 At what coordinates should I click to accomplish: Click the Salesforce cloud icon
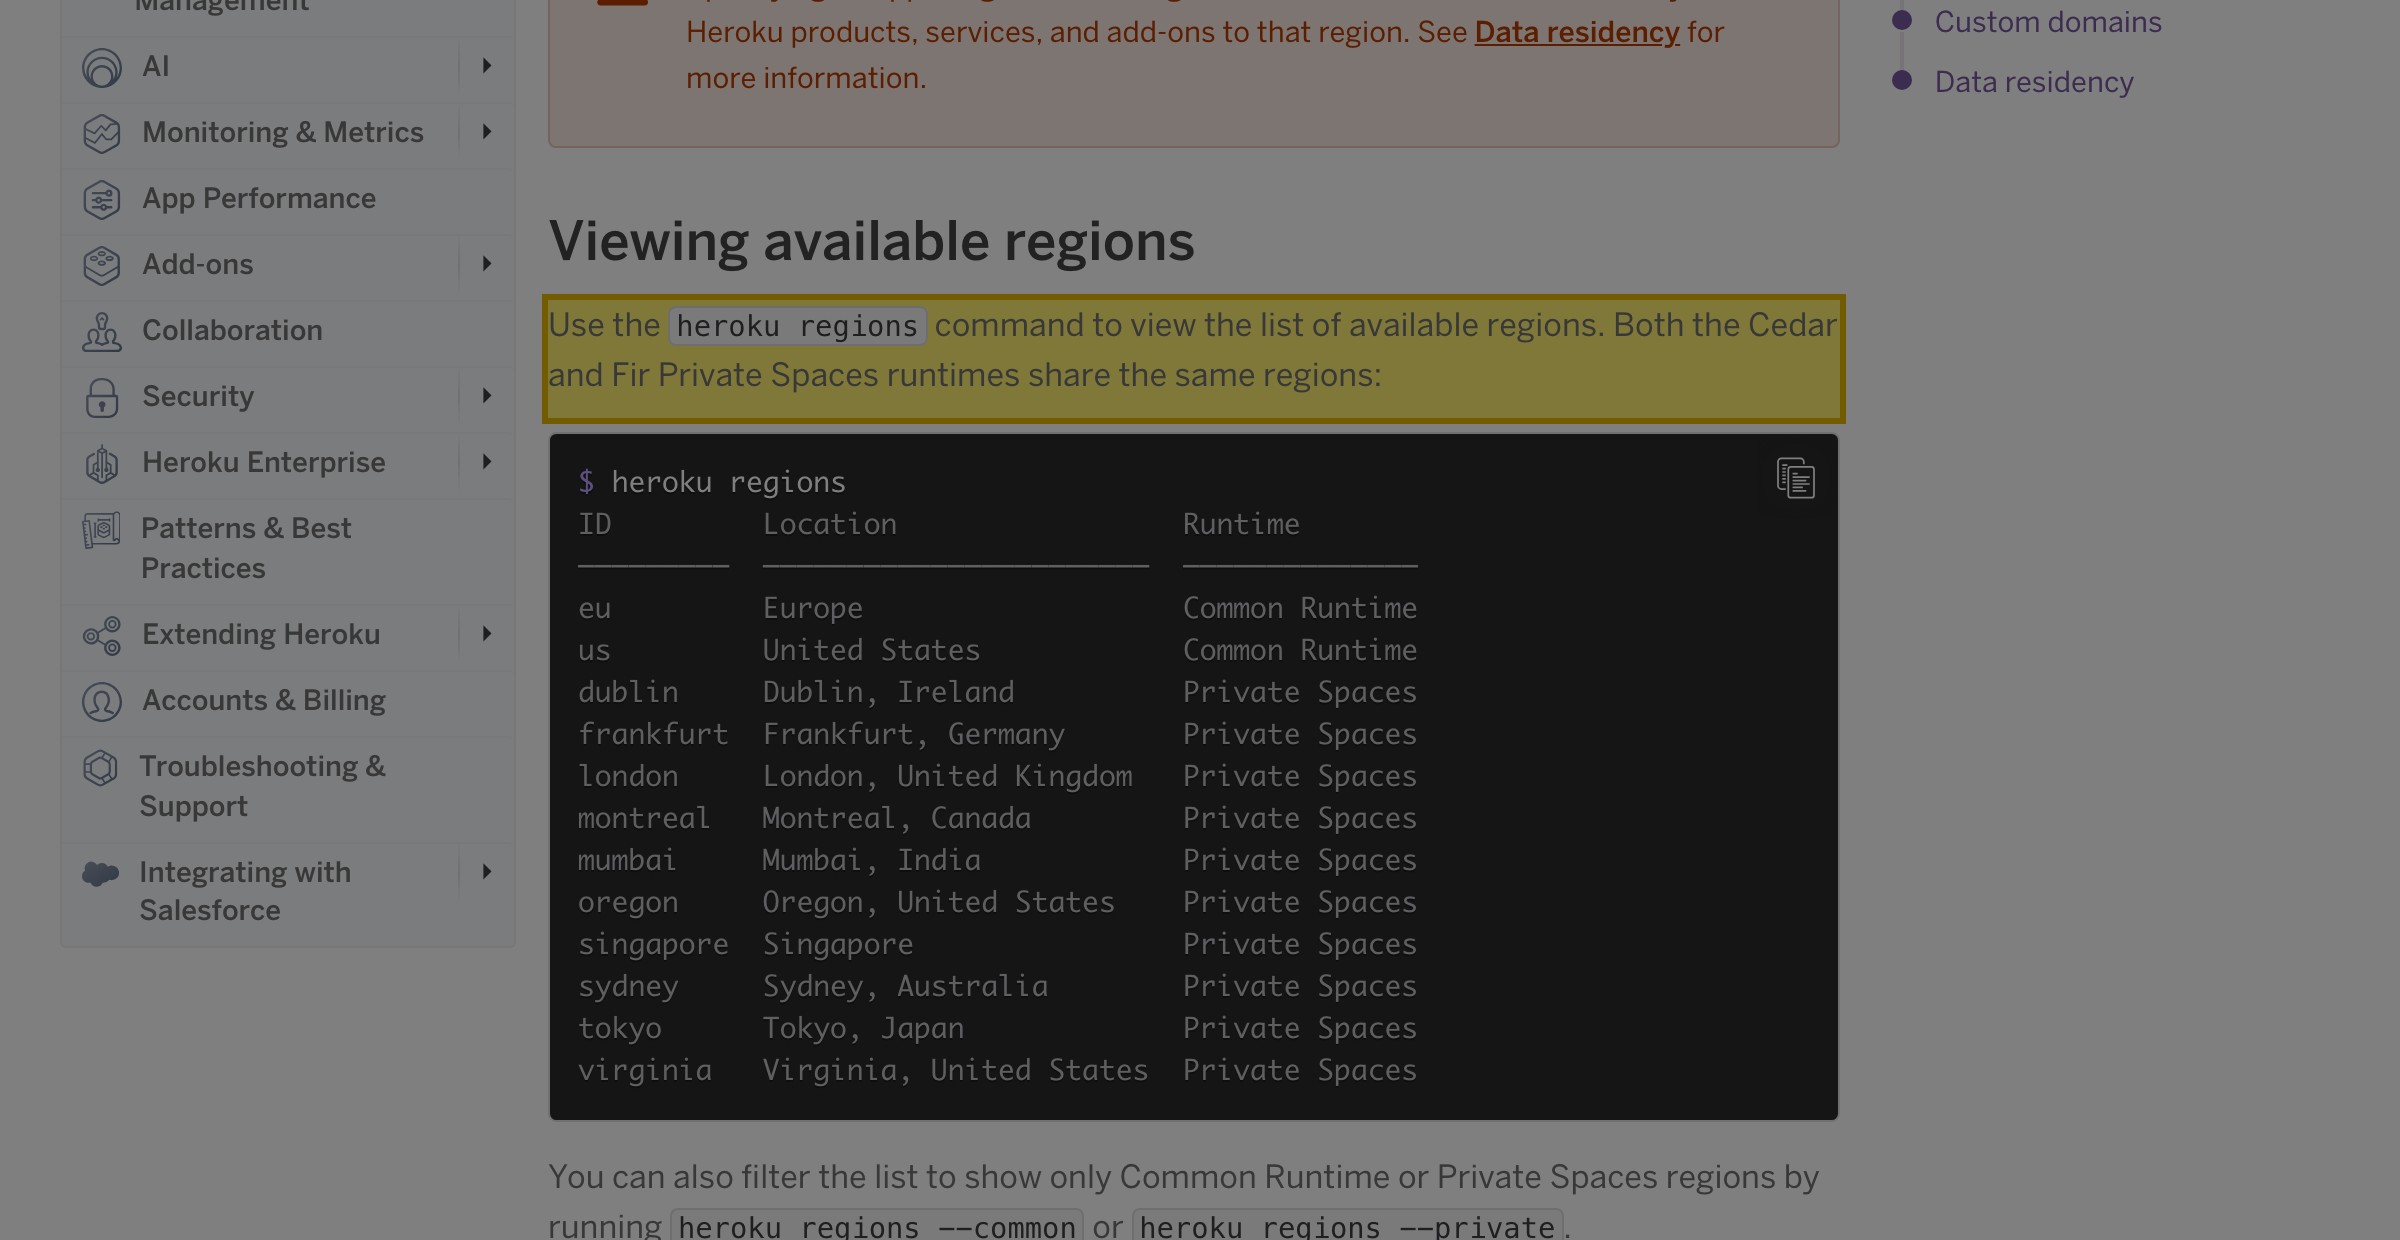100,873
